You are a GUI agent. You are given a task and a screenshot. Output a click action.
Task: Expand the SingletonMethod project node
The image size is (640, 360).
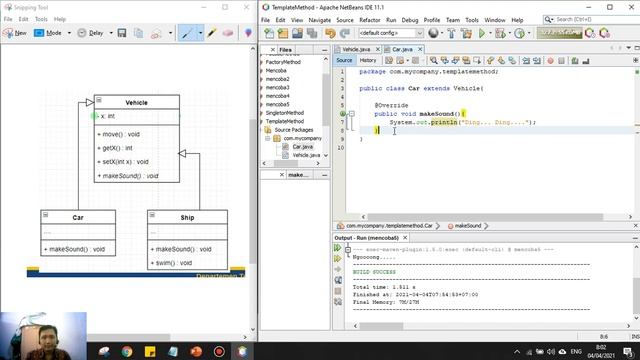[x=262, y=113]
